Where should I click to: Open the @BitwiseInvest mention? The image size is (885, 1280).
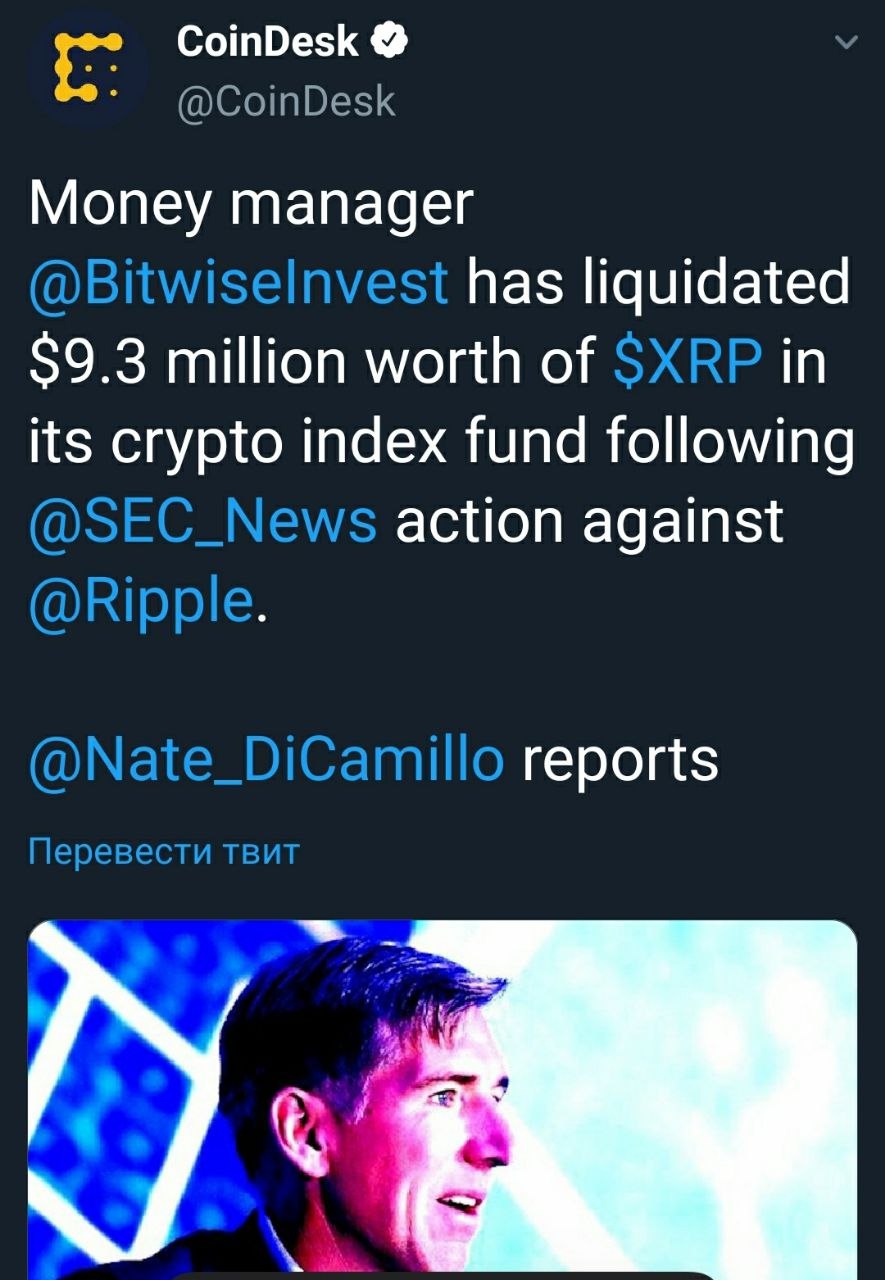point(239,284)
